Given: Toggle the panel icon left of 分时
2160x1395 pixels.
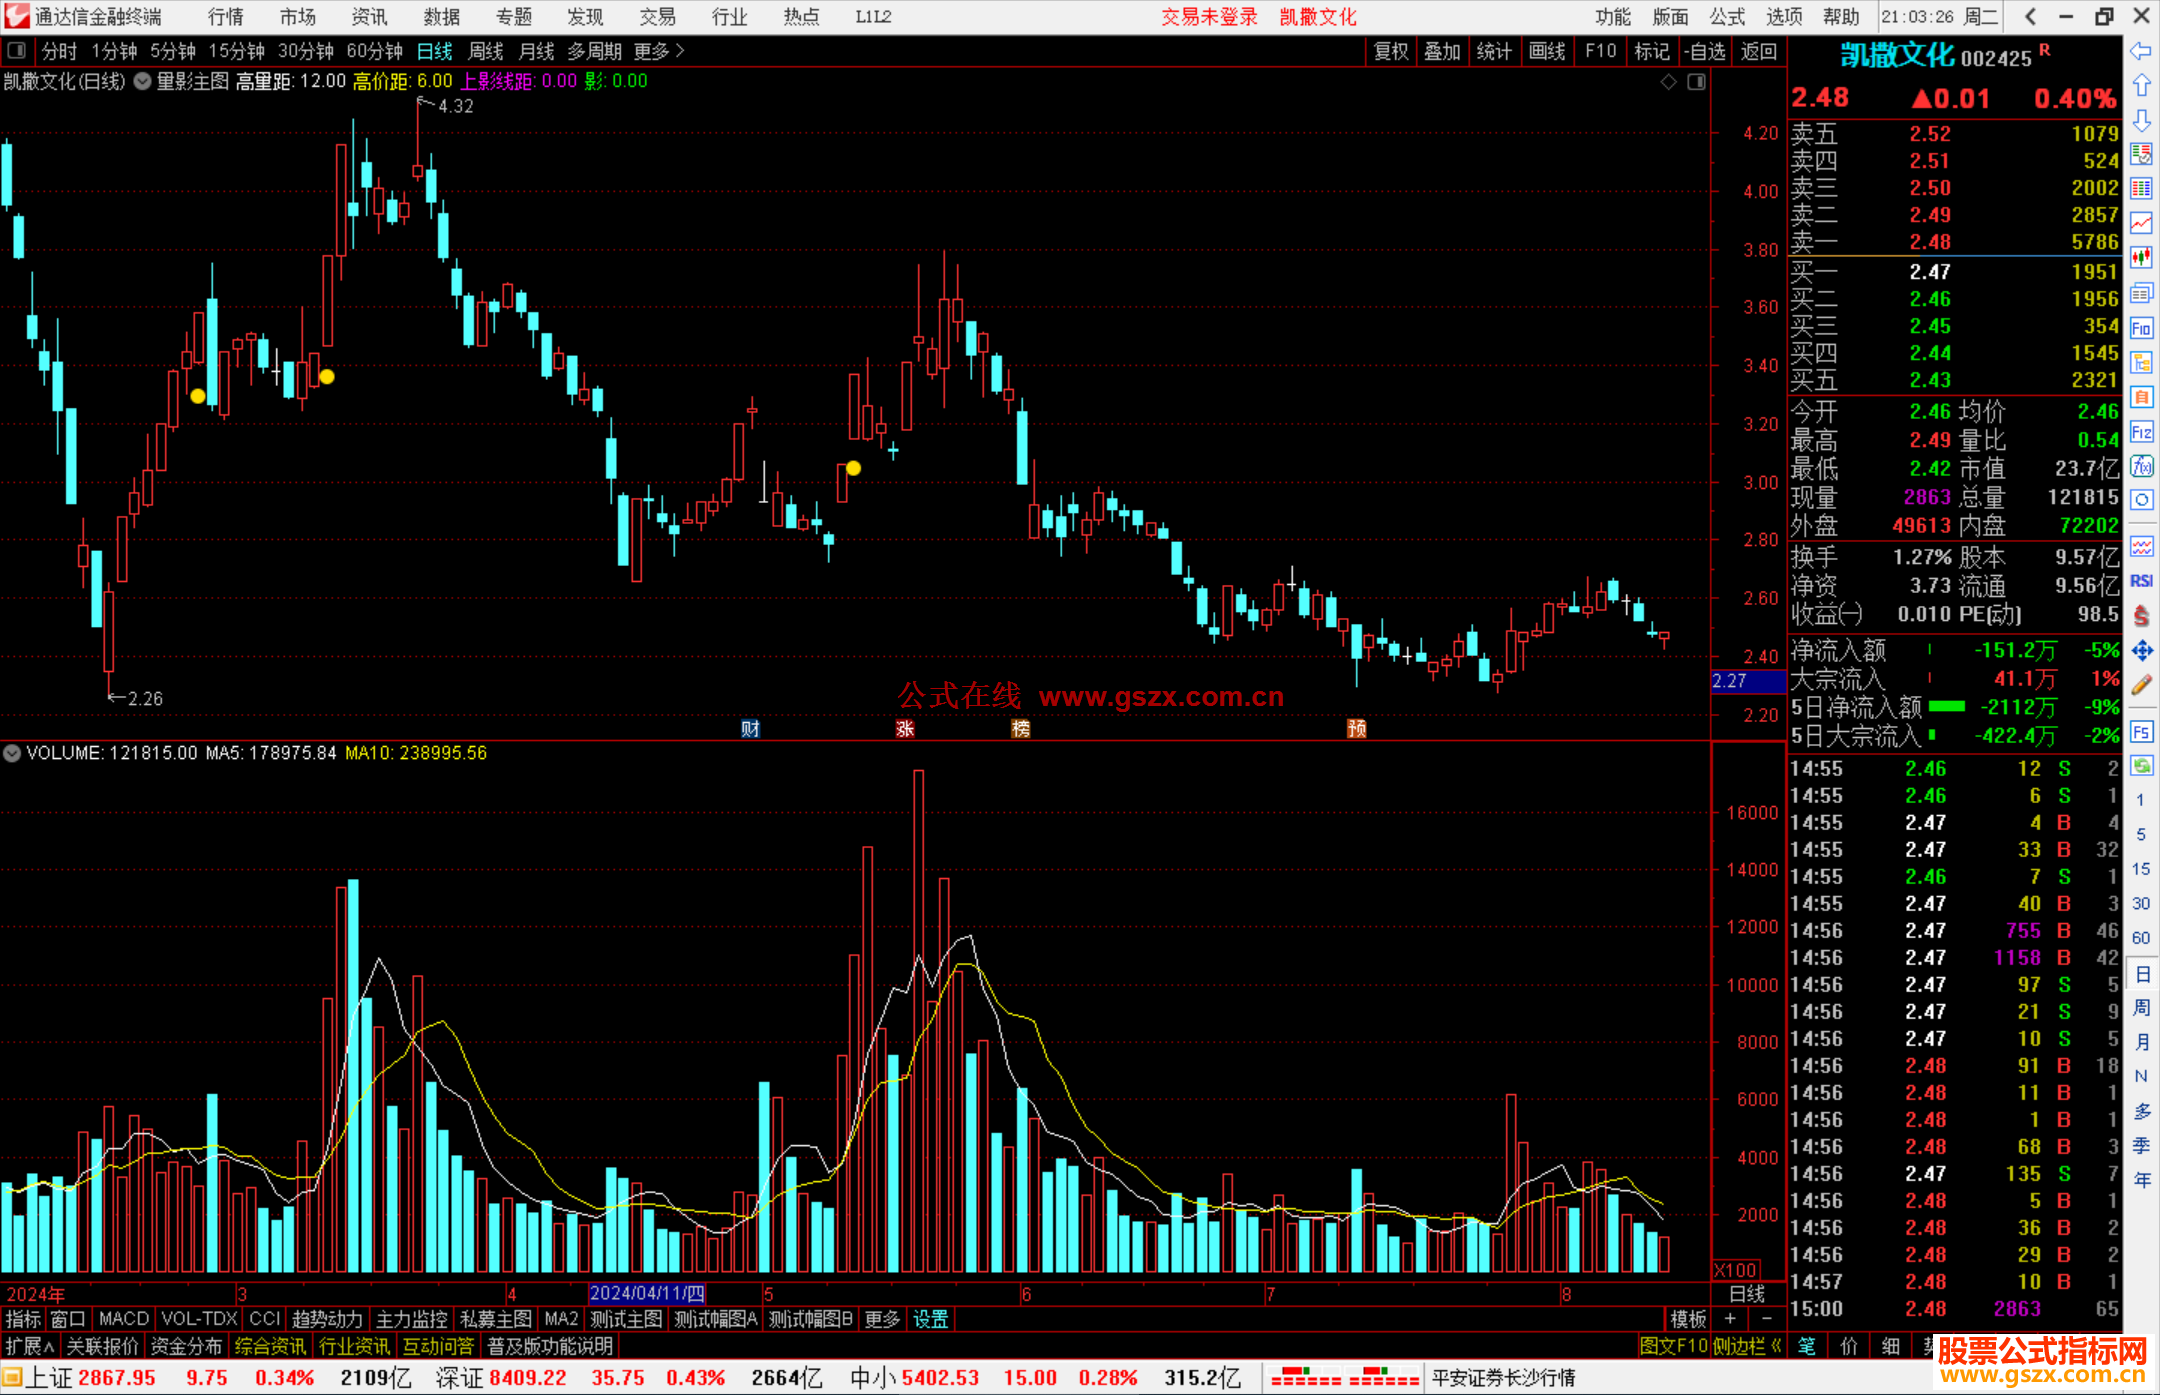Looking at the screenshot, I should 17,51.
